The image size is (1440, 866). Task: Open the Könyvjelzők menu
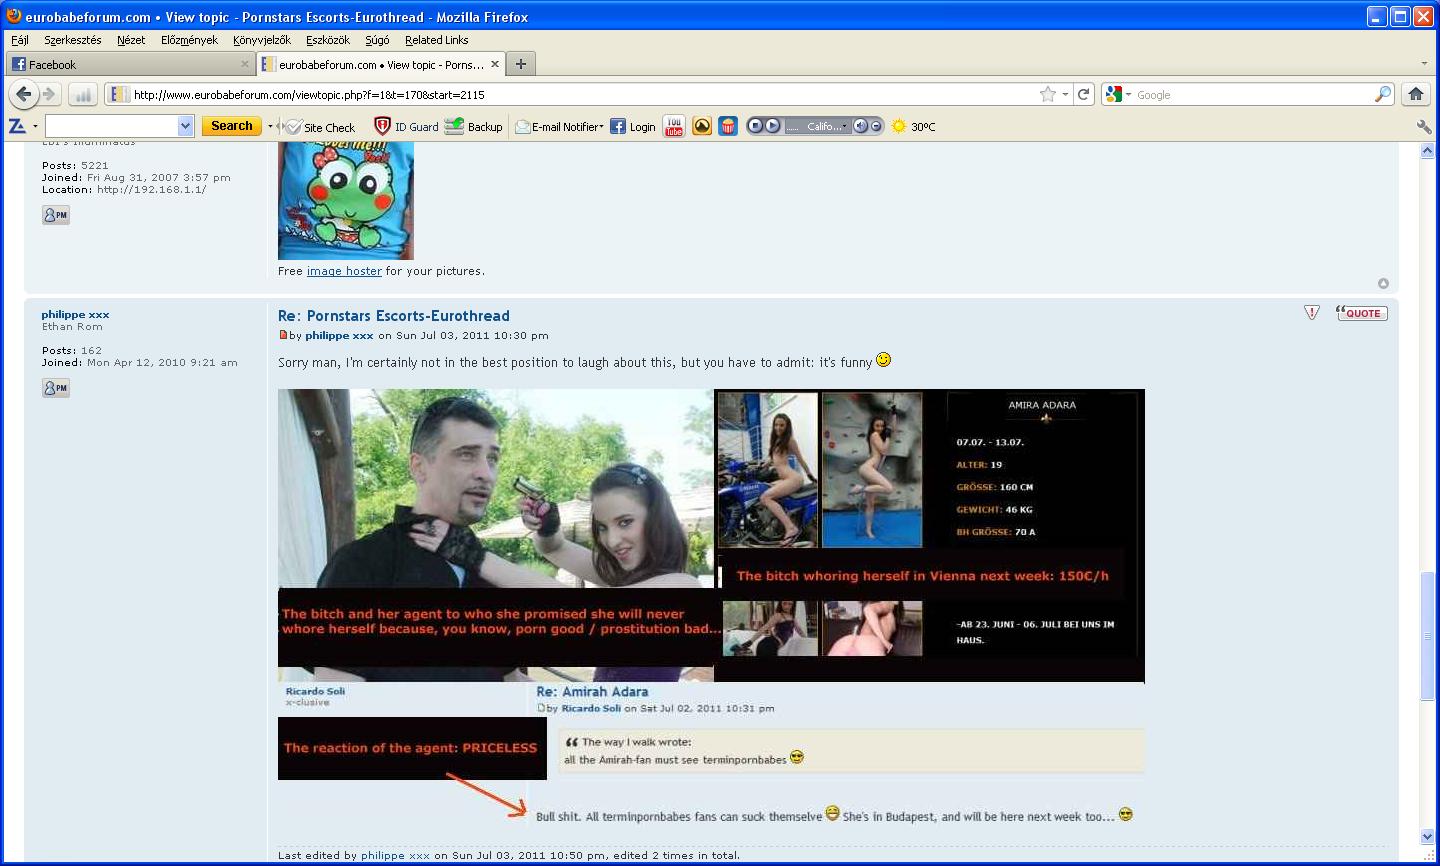261,40
